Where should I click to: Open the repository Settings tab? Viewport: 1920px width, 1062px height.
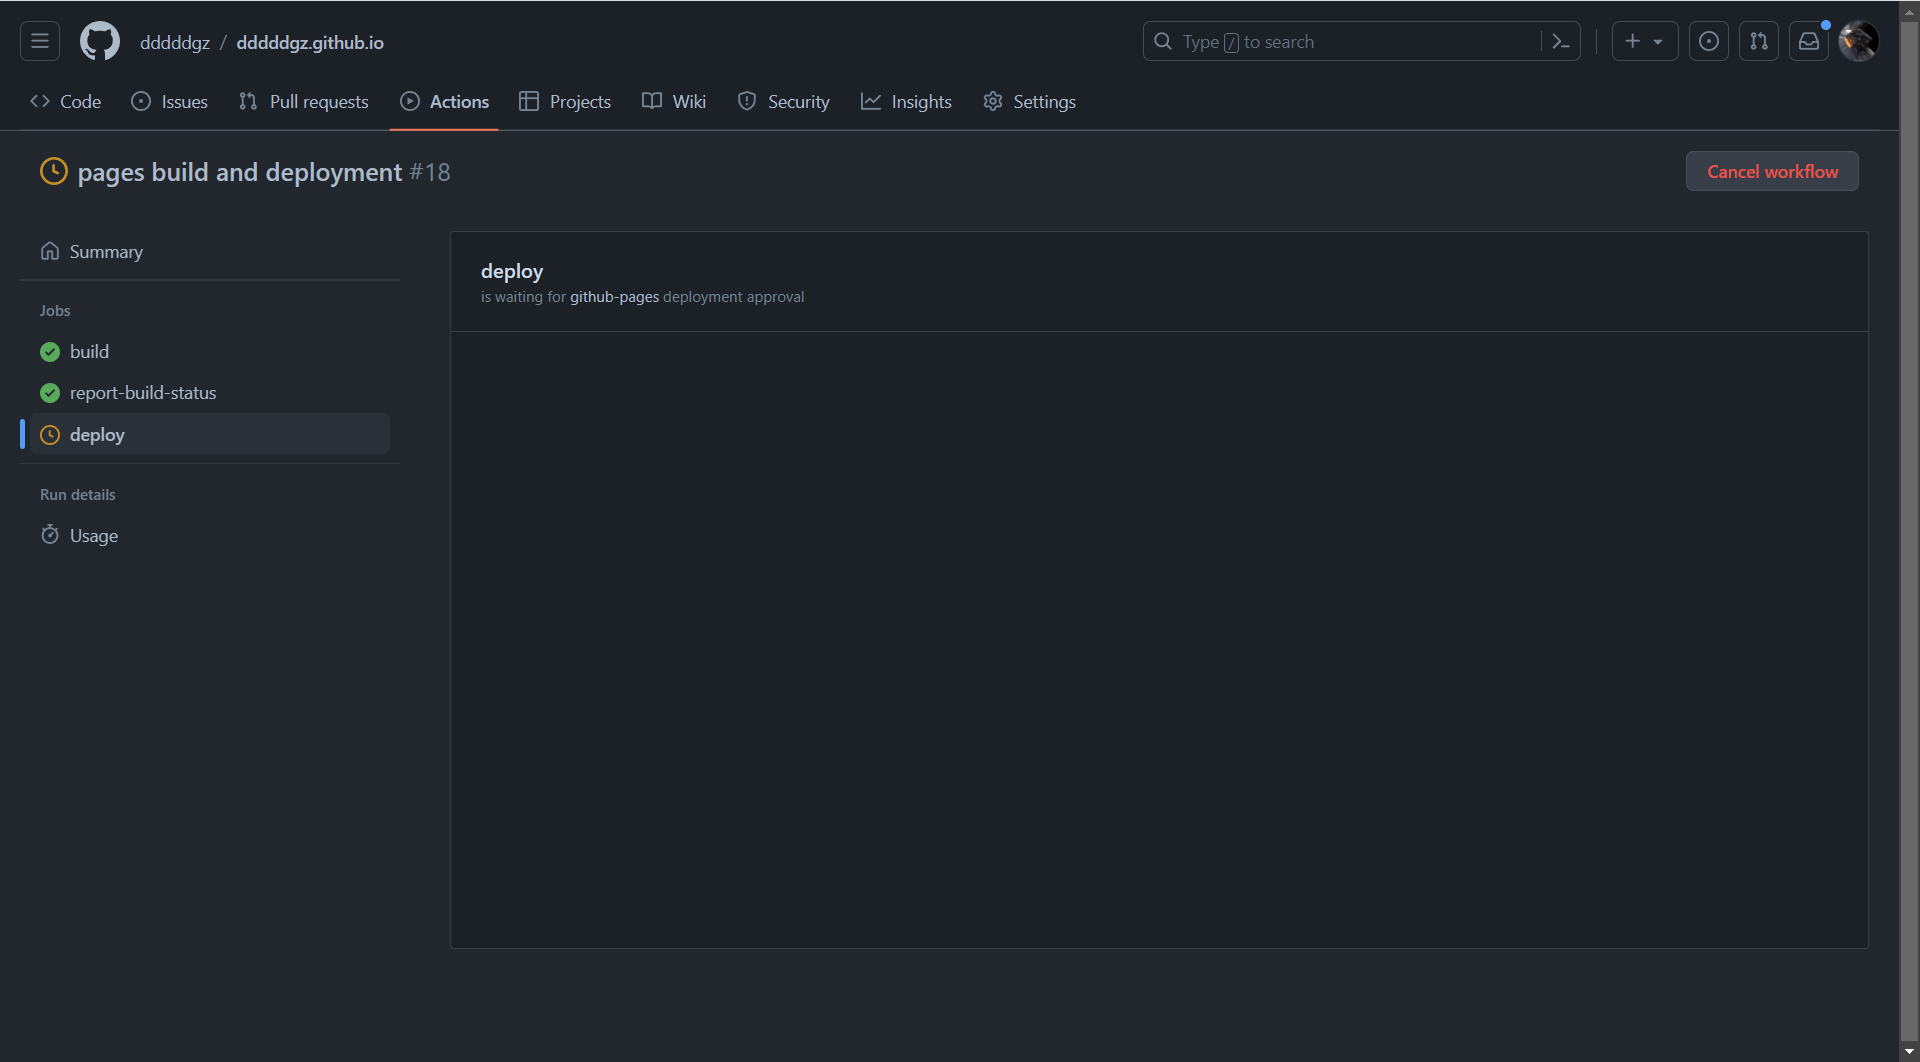click(1030, 101)
